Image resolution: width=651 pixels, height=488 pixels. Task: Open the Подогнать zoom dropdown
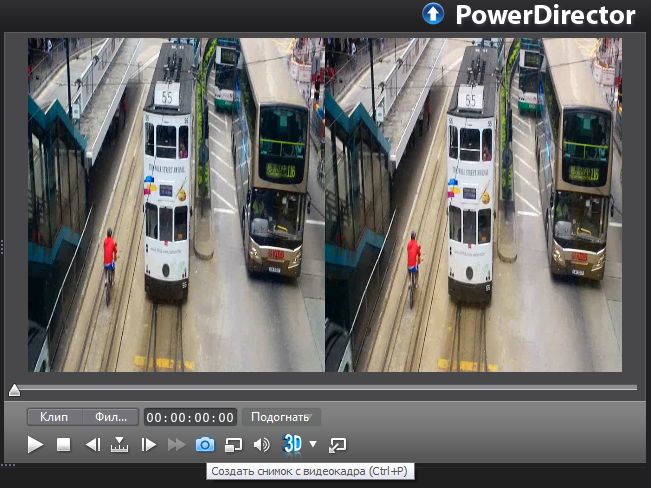(x=281, y=417)
